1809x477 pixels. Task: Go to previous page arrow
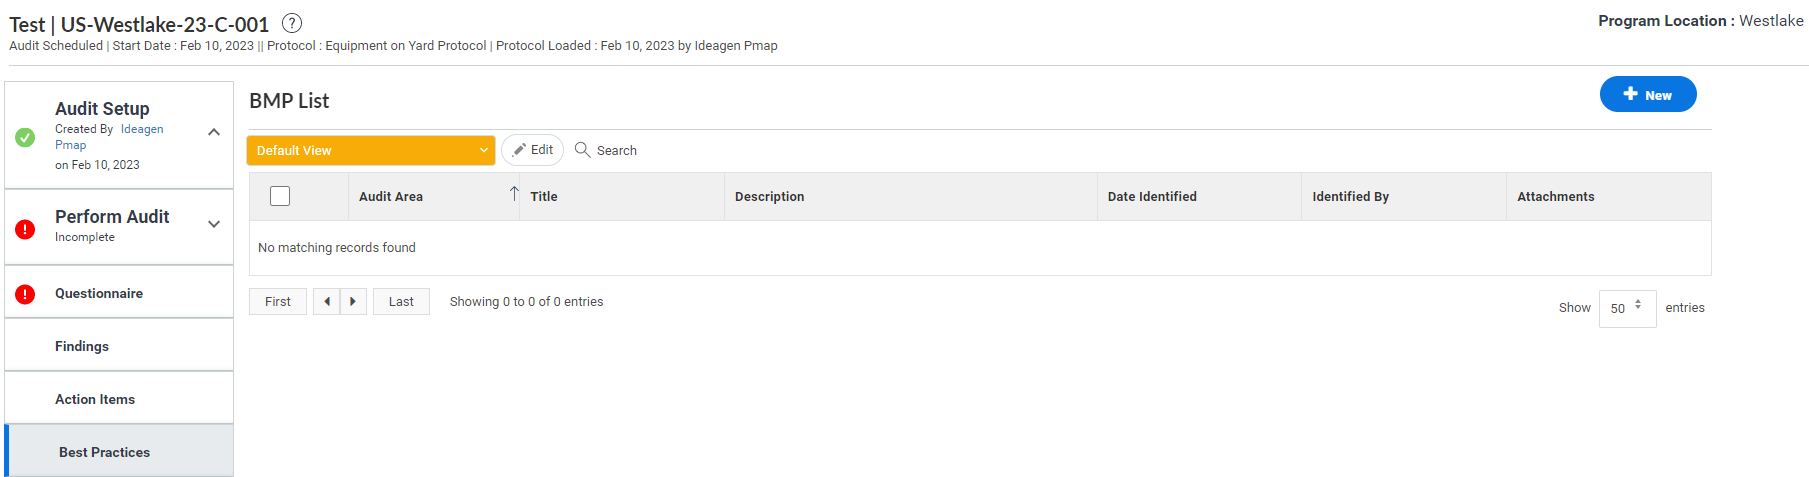(x=326, y=301)
